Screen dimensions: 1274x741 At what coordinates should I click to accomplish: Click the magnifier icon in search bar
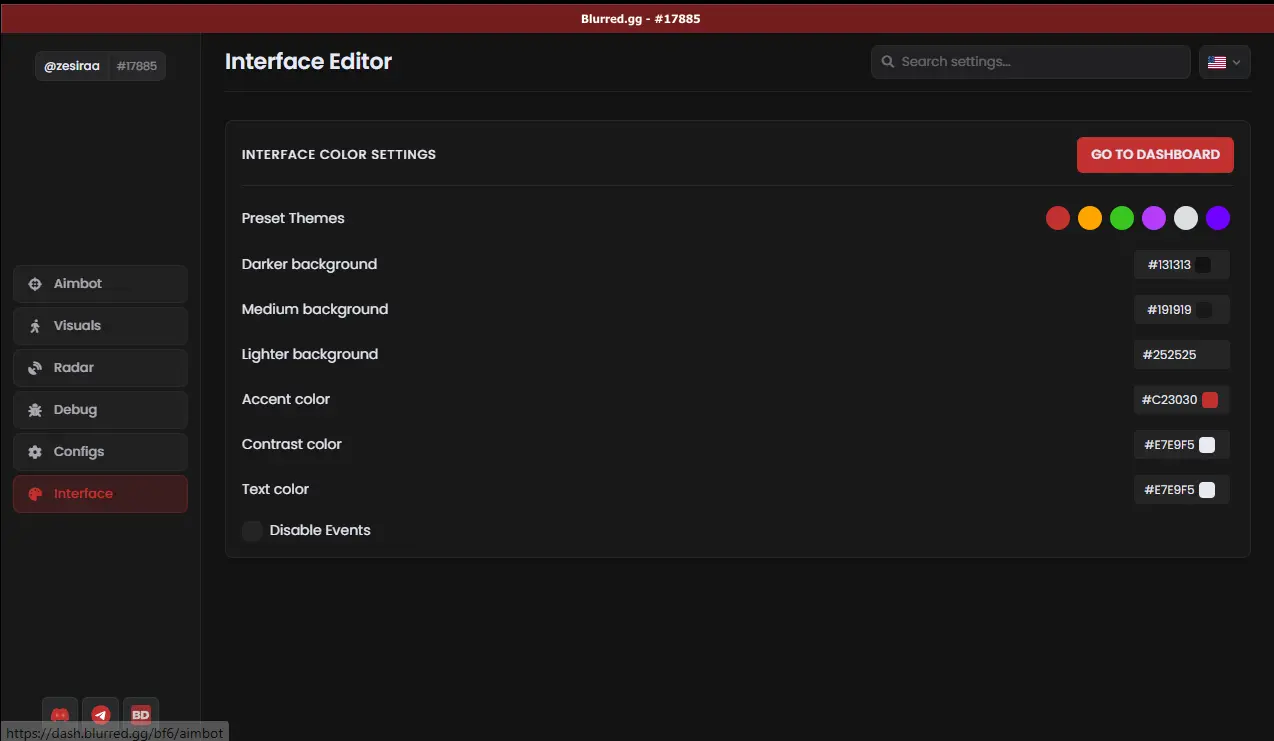(x=887, y=62)
